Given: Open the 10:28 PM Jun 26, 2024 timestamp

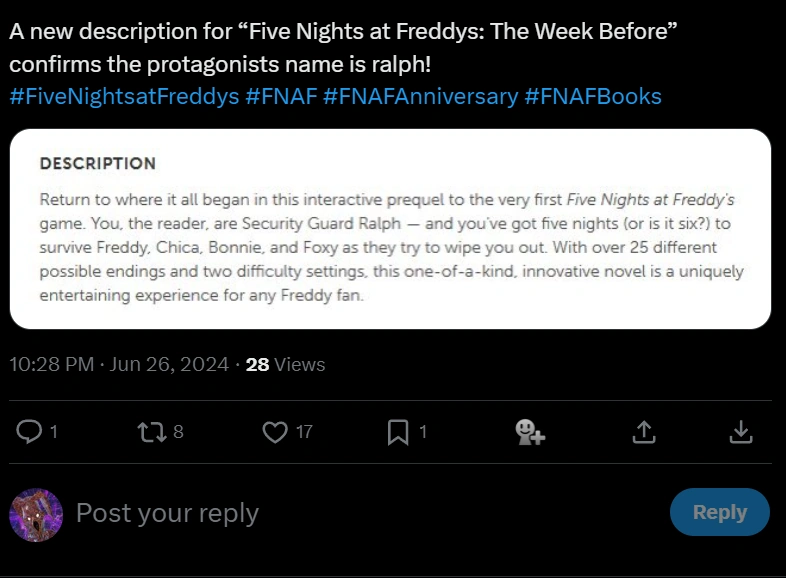Looking at the screenshot, I should pos(119,365).
